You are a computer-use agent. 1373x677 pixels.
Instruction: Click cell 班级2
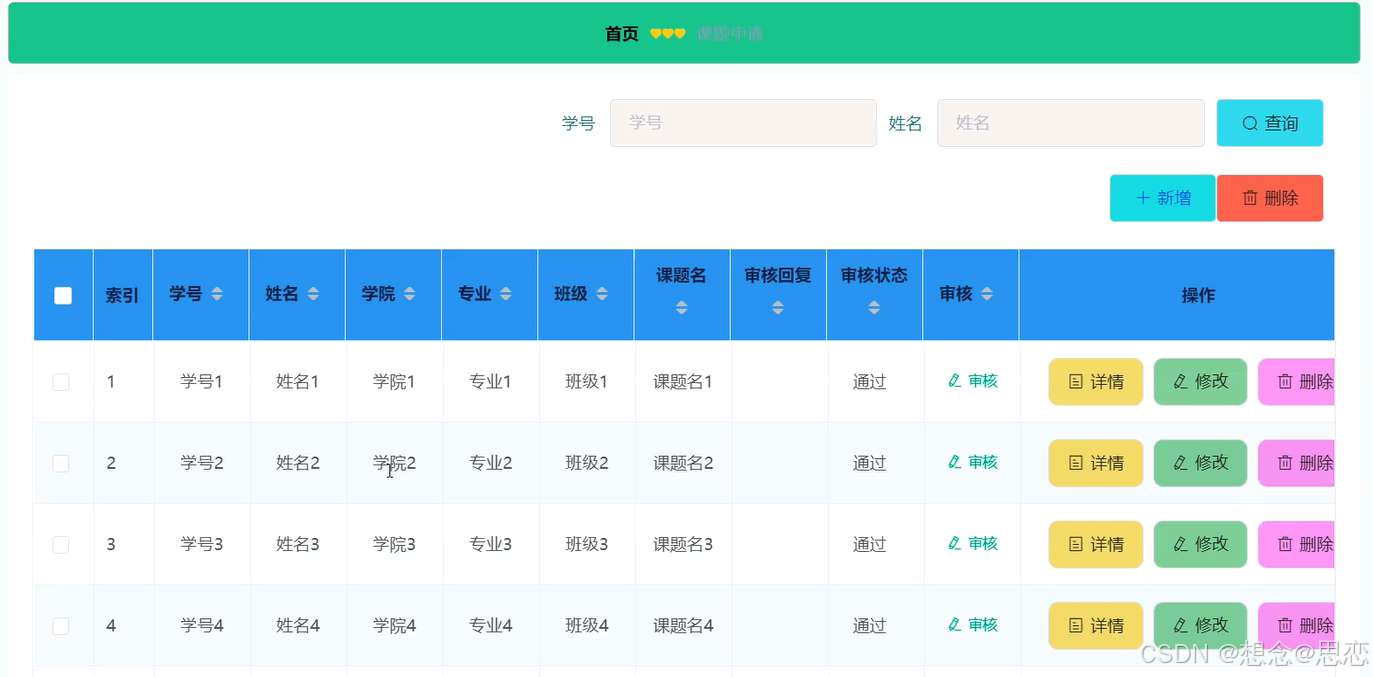click(587, 463)
